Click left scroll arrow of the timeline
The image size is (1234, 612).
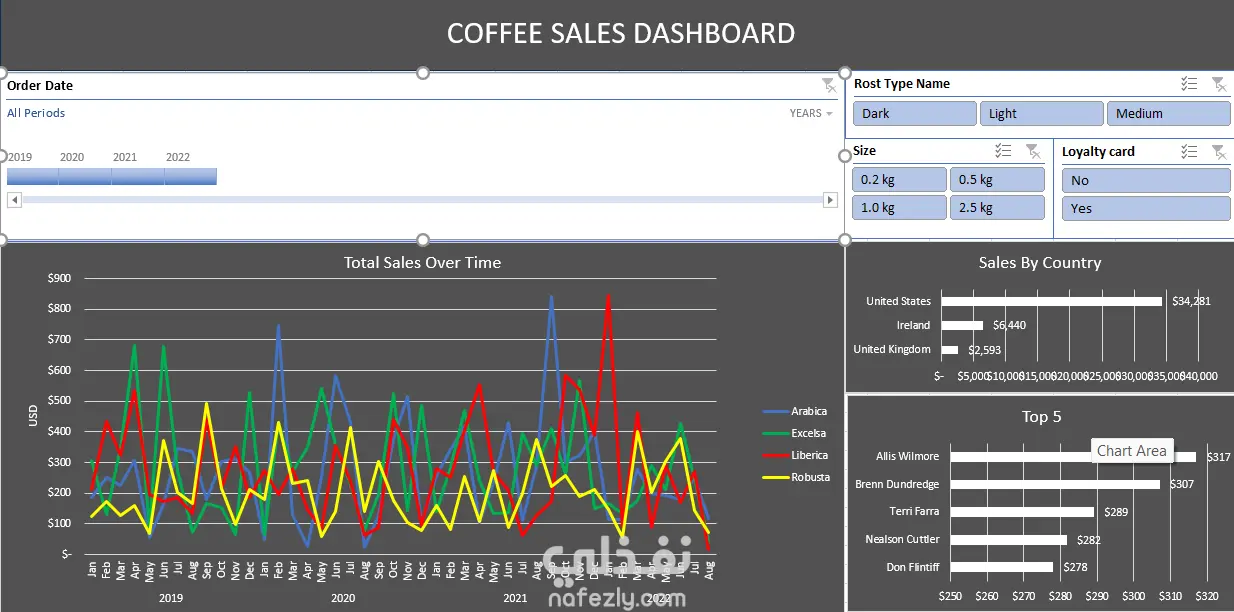point(14,200)
